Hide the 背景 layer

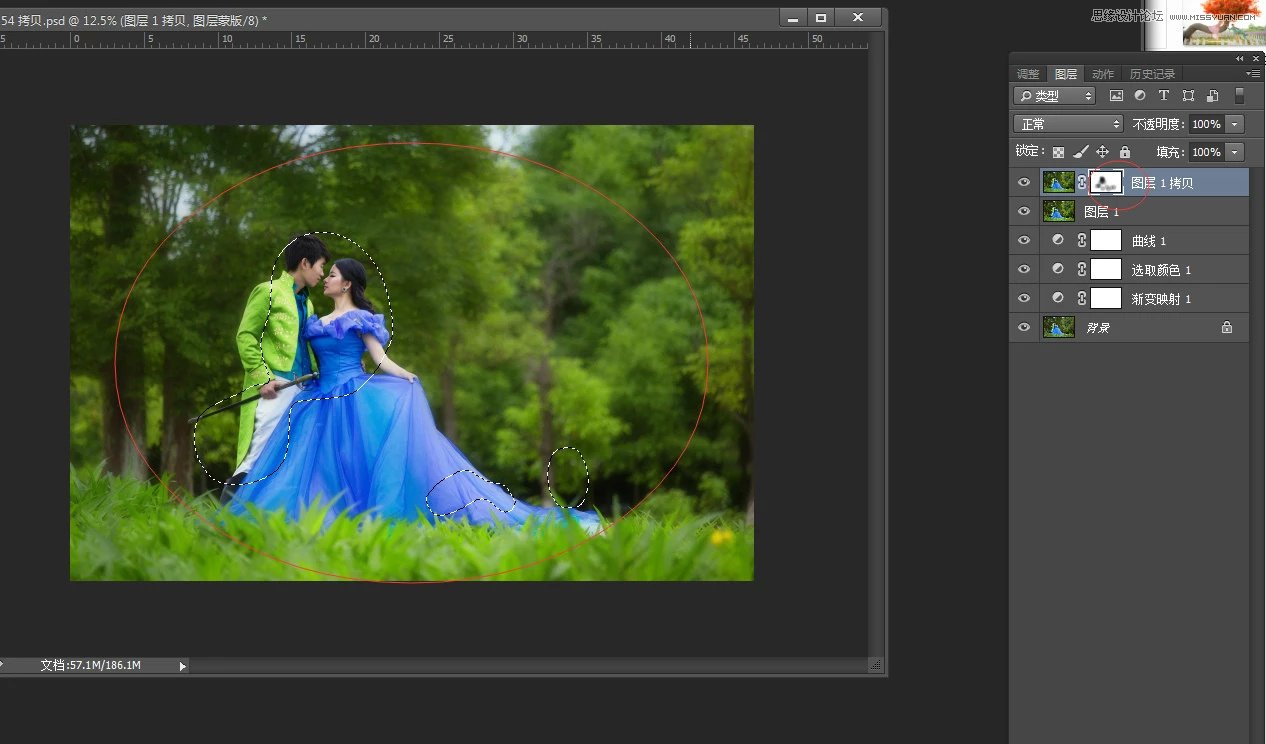[x=1023, y=328]
